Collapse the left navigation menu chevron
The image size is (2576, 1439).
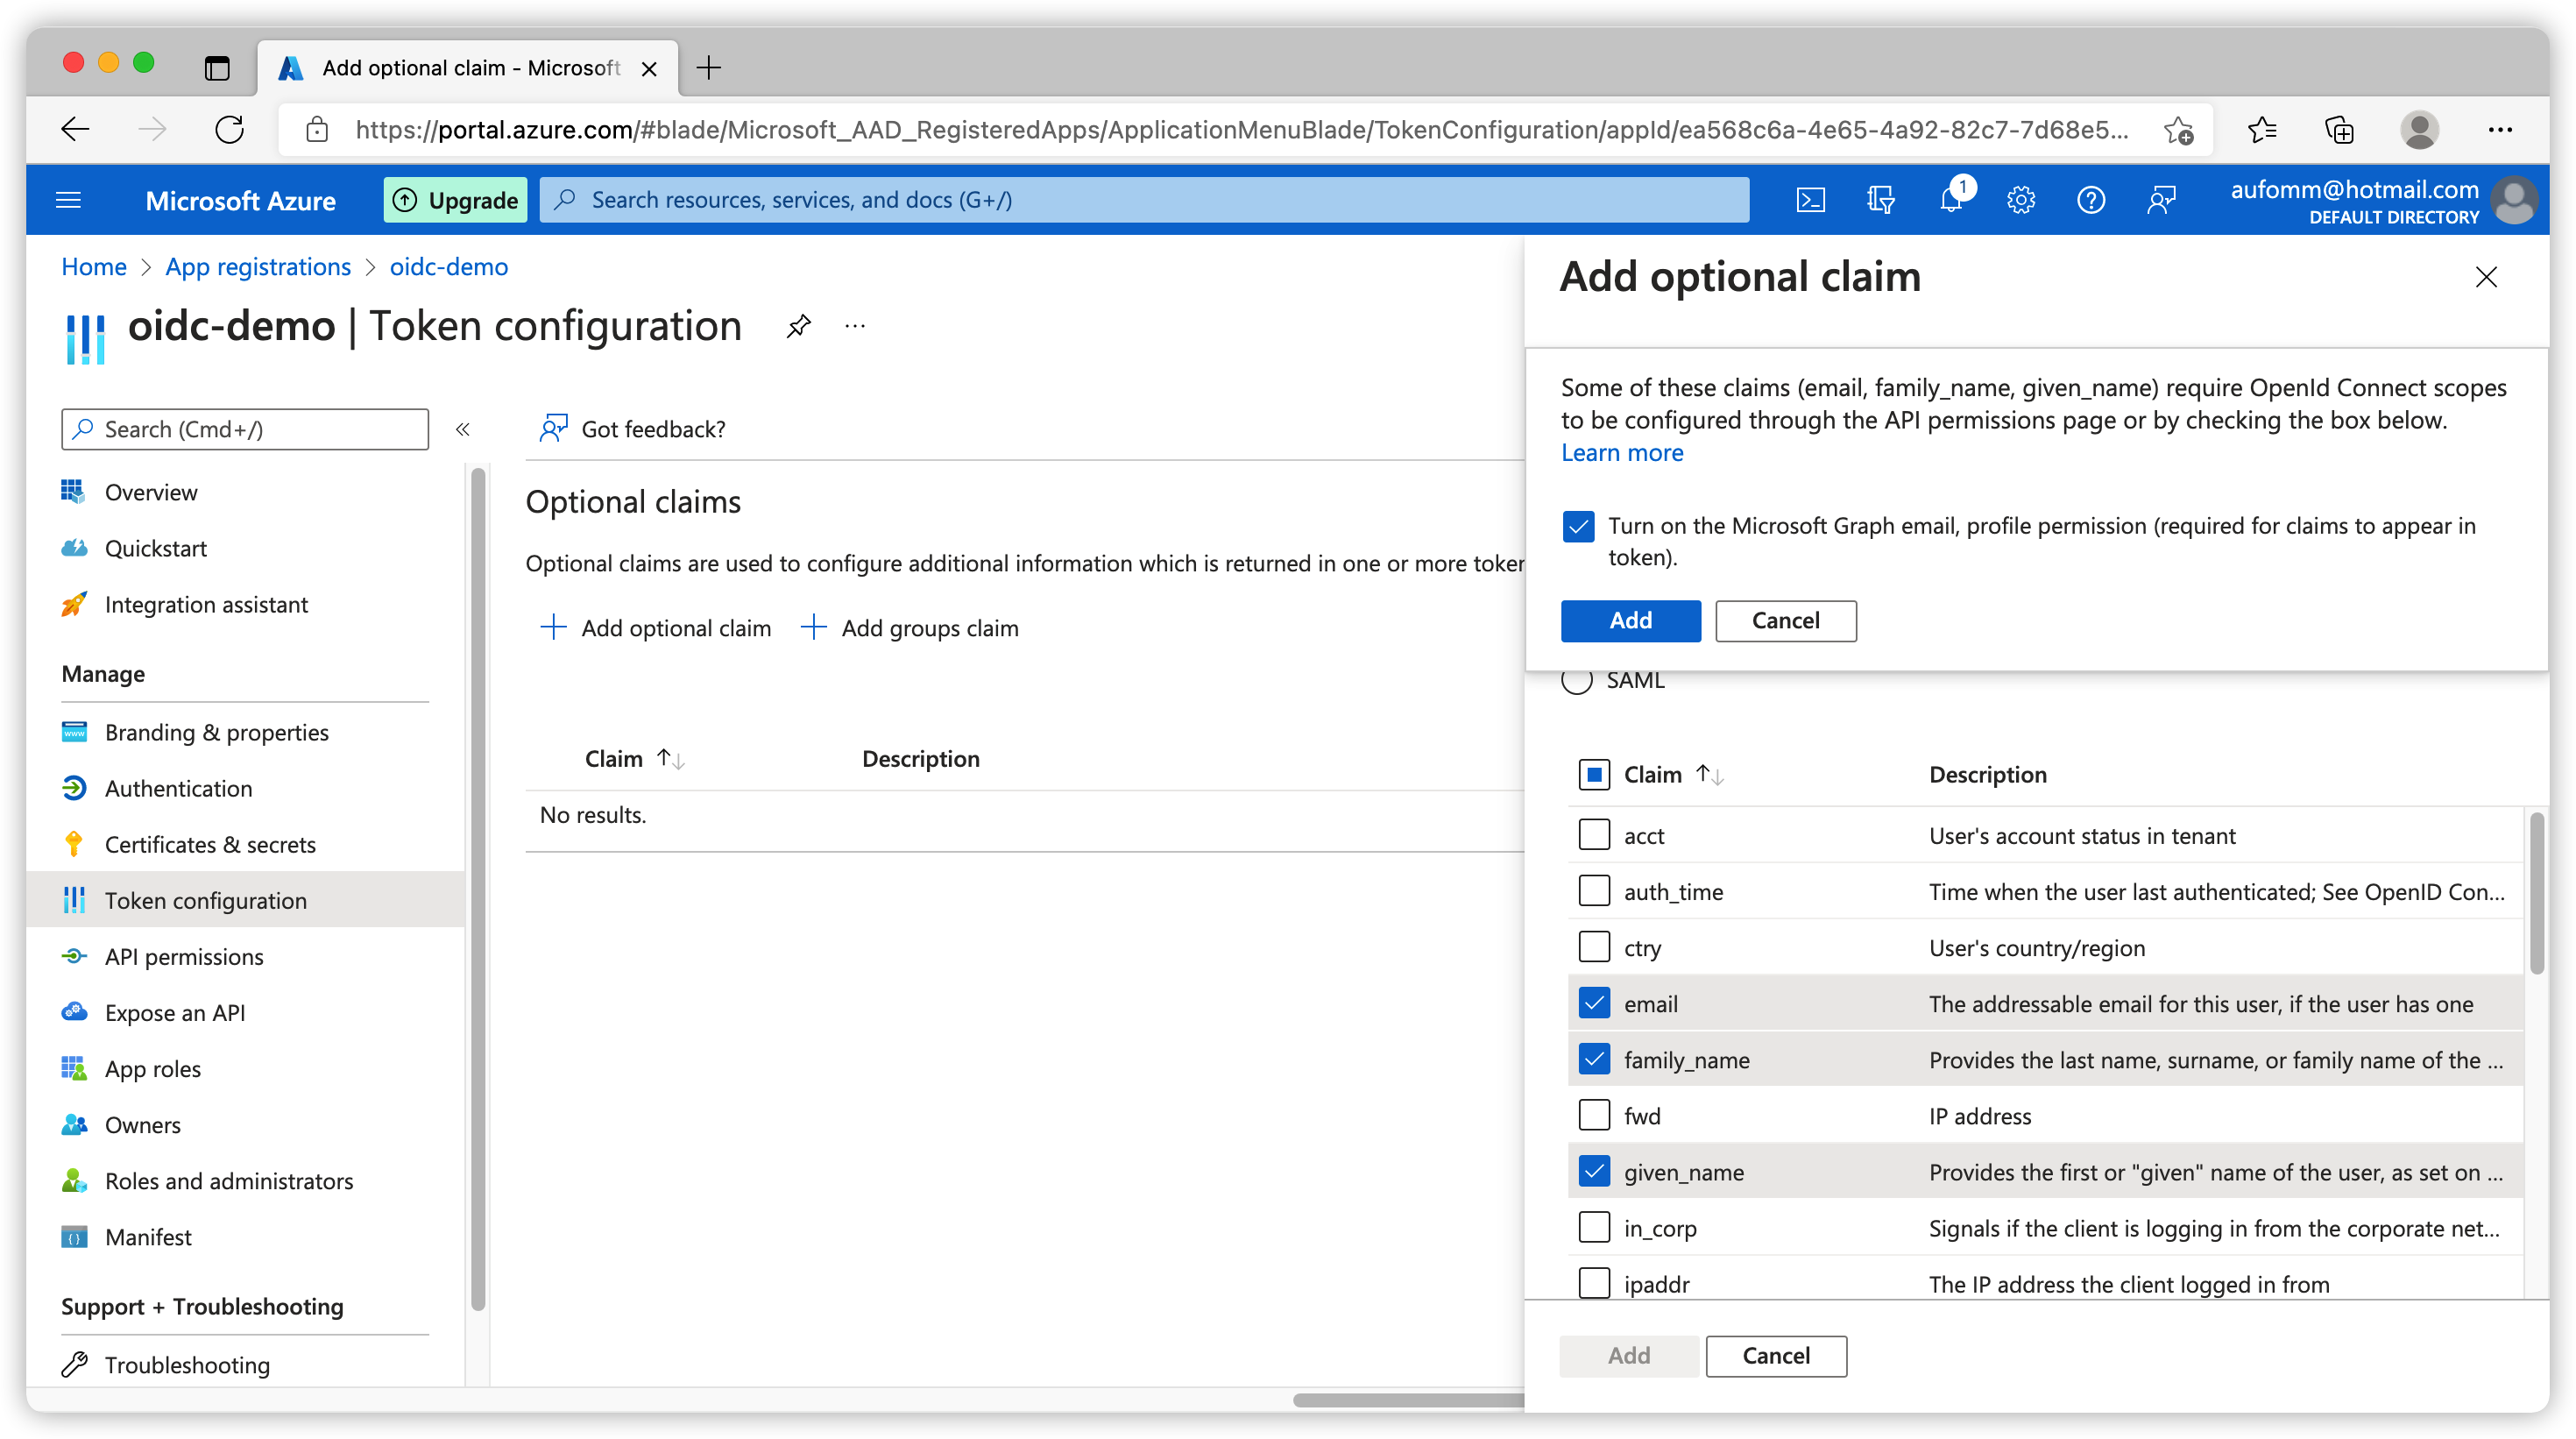coord(462,429)
